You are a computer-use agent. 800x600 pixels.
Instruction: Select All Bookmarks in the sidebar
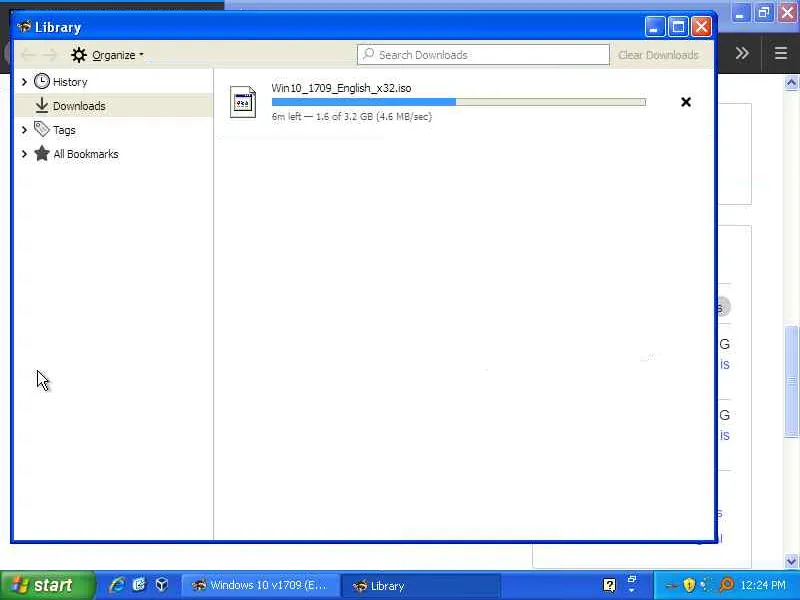[86, 154]
